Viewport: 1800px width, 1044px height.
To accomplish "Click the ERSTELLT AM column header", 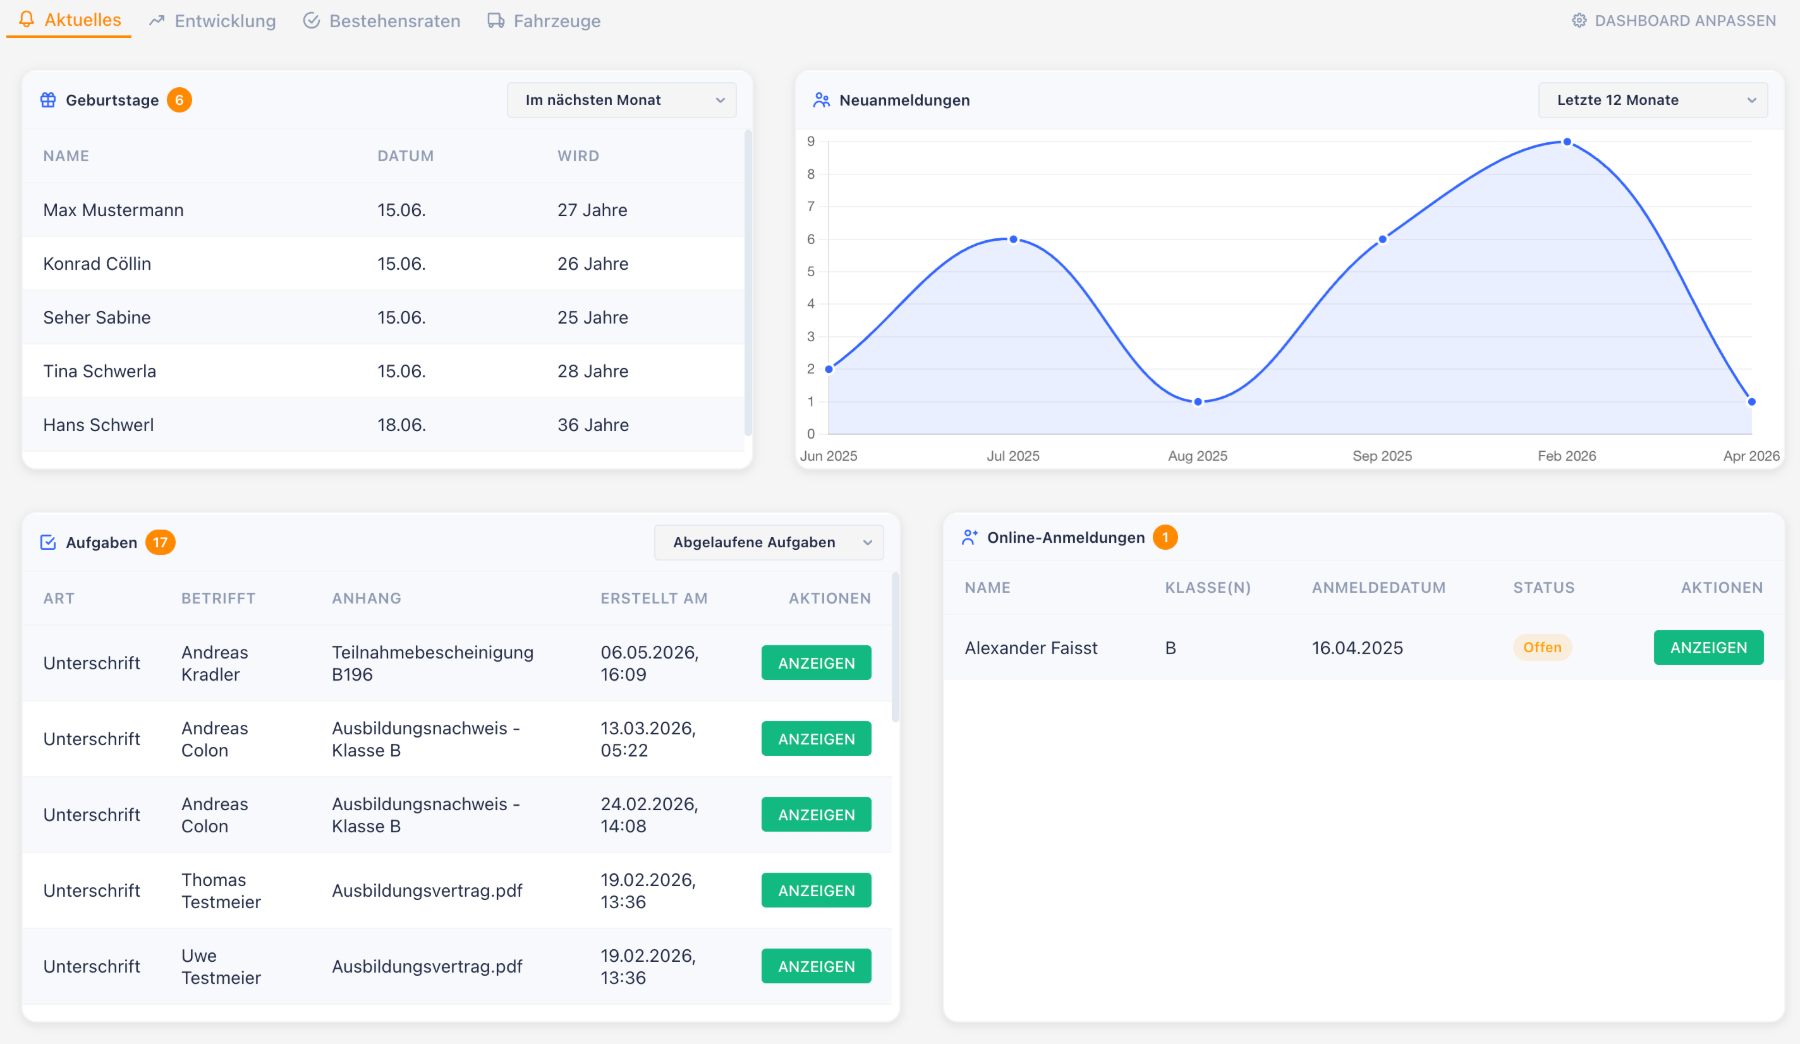I will tap(654, 599).
